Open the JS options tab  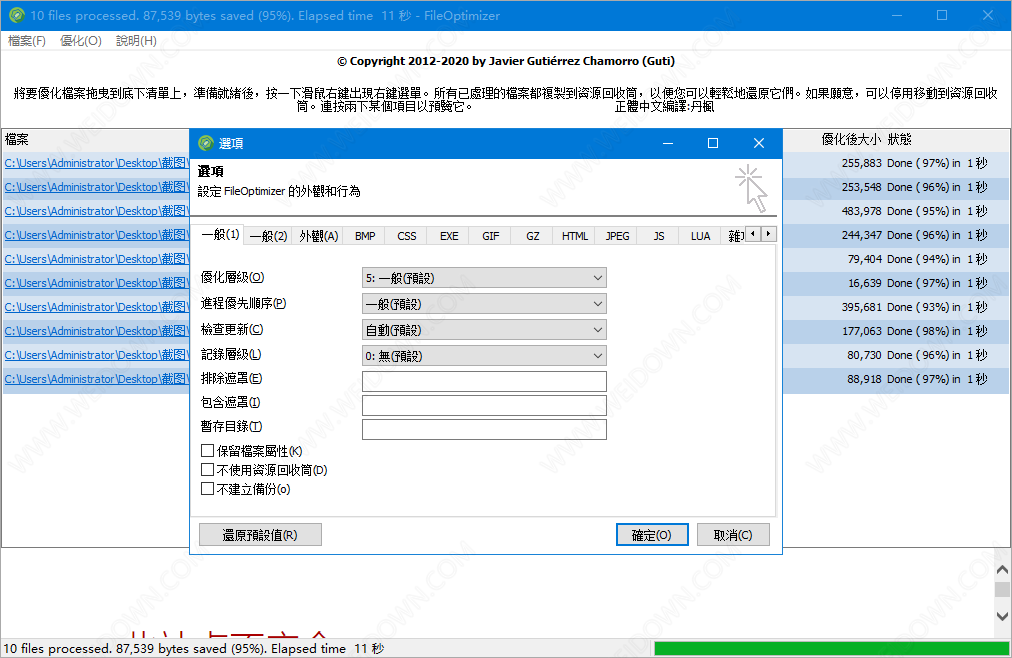click(658, 236)
